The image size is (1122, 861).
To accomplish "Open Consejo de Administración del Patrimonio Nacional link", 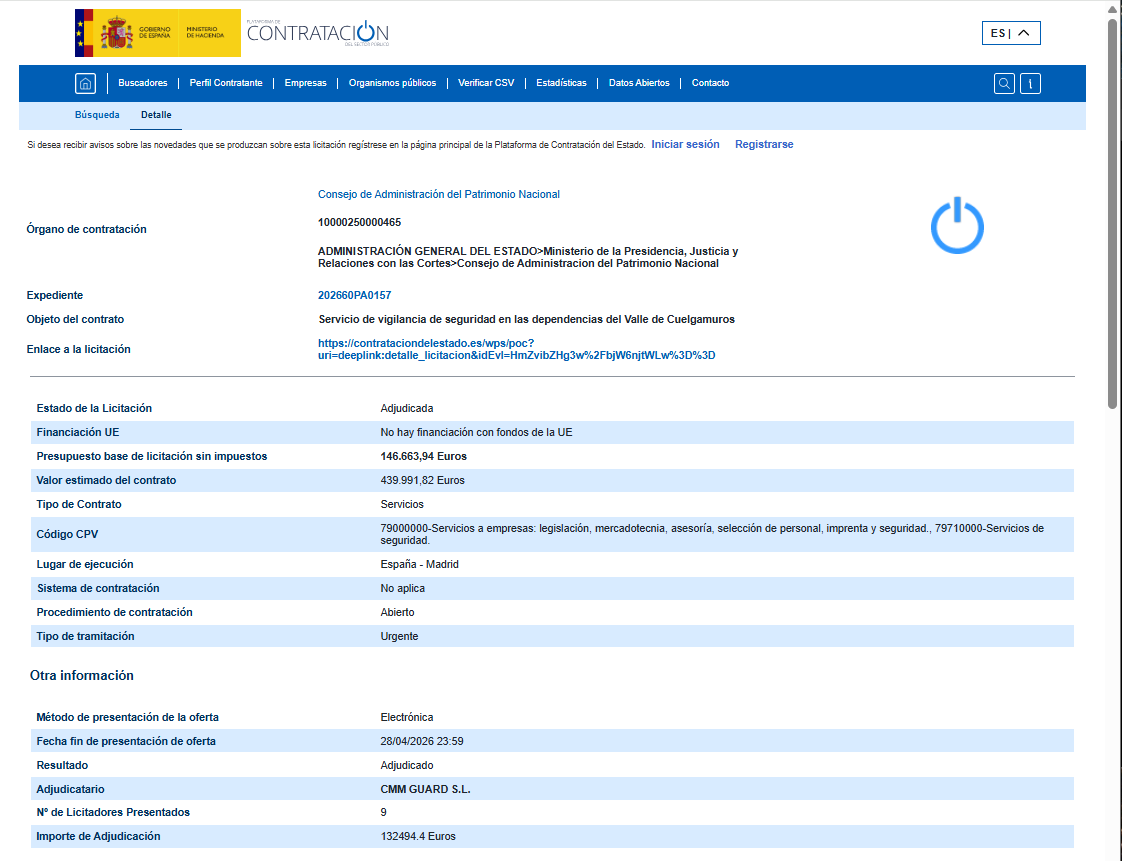I will coord(439,194).
